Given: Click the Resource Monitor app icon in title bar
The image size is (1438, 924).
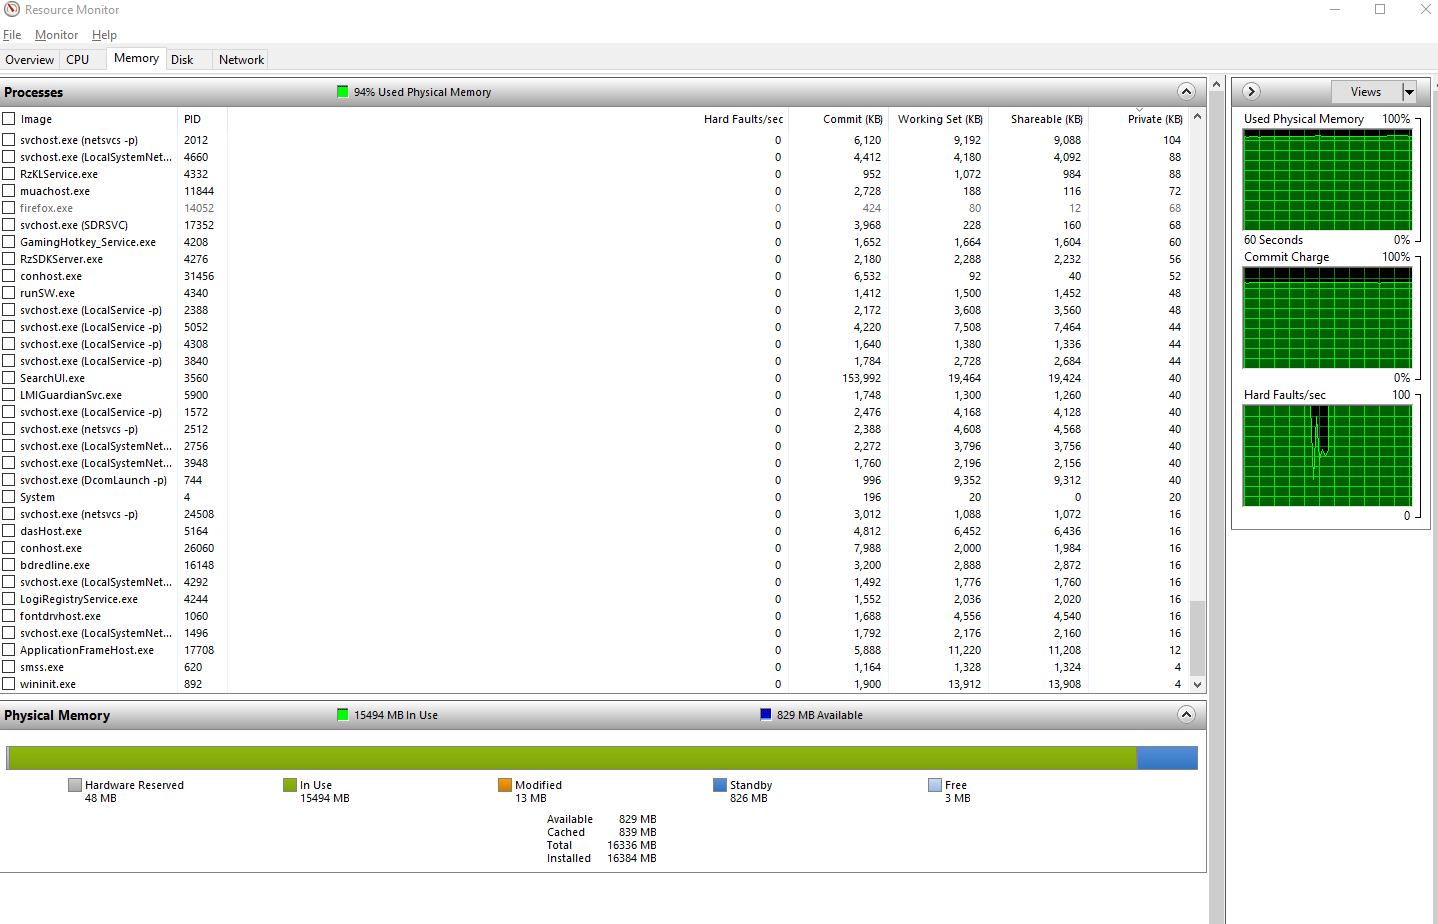Looking at the screenshot, I should pyautogui.click(x=12, y=10).
